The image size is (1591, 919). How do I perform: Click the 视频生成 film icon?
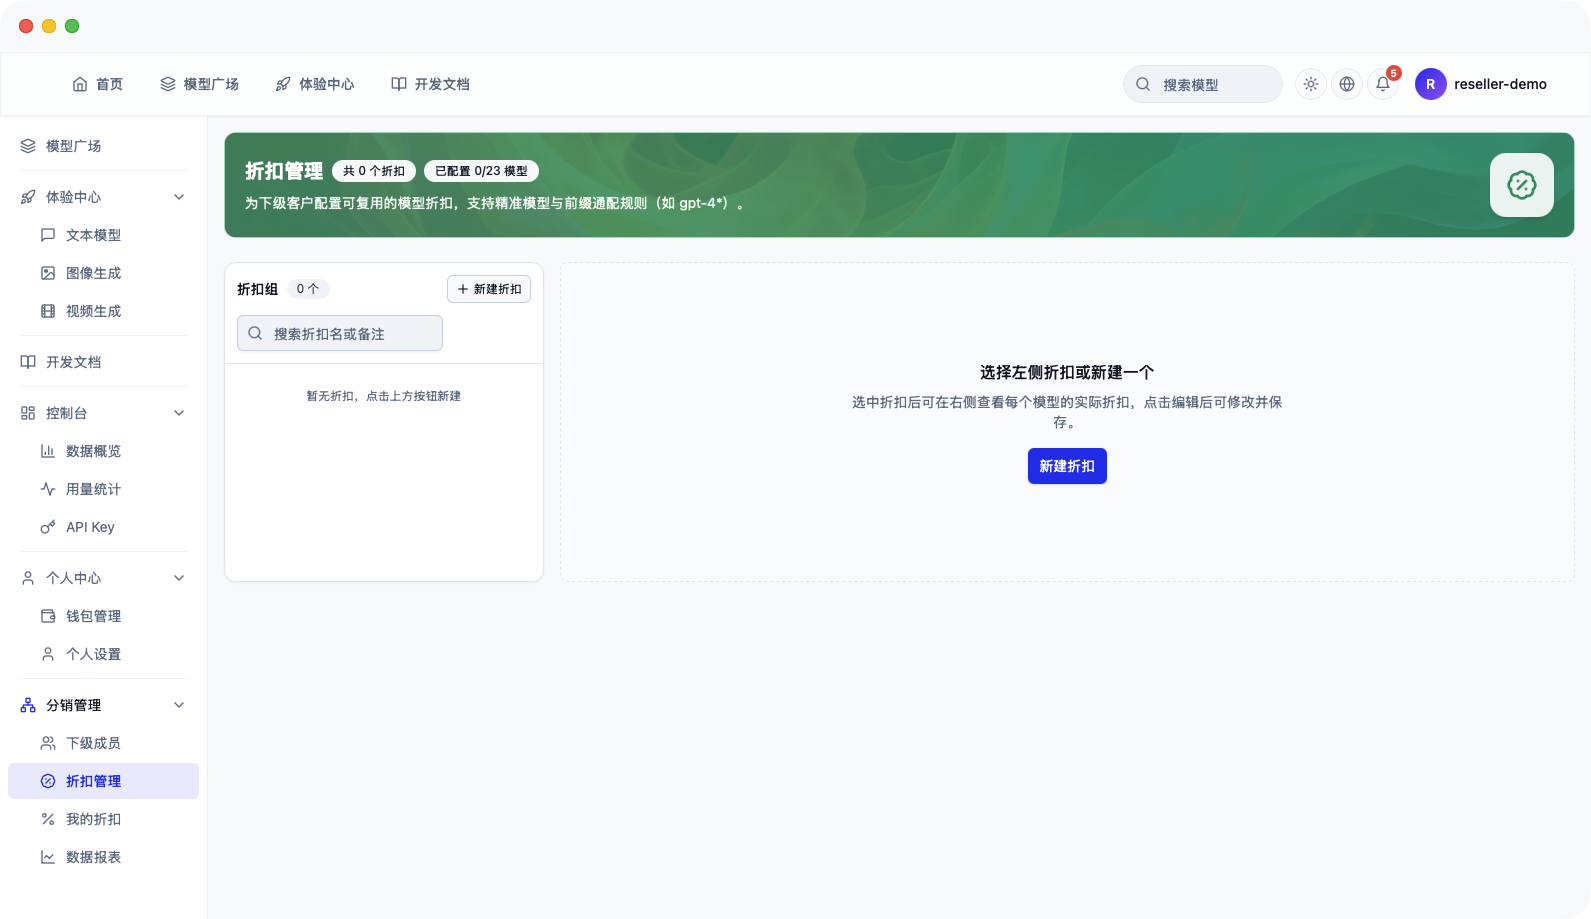(x=48, y=311)
